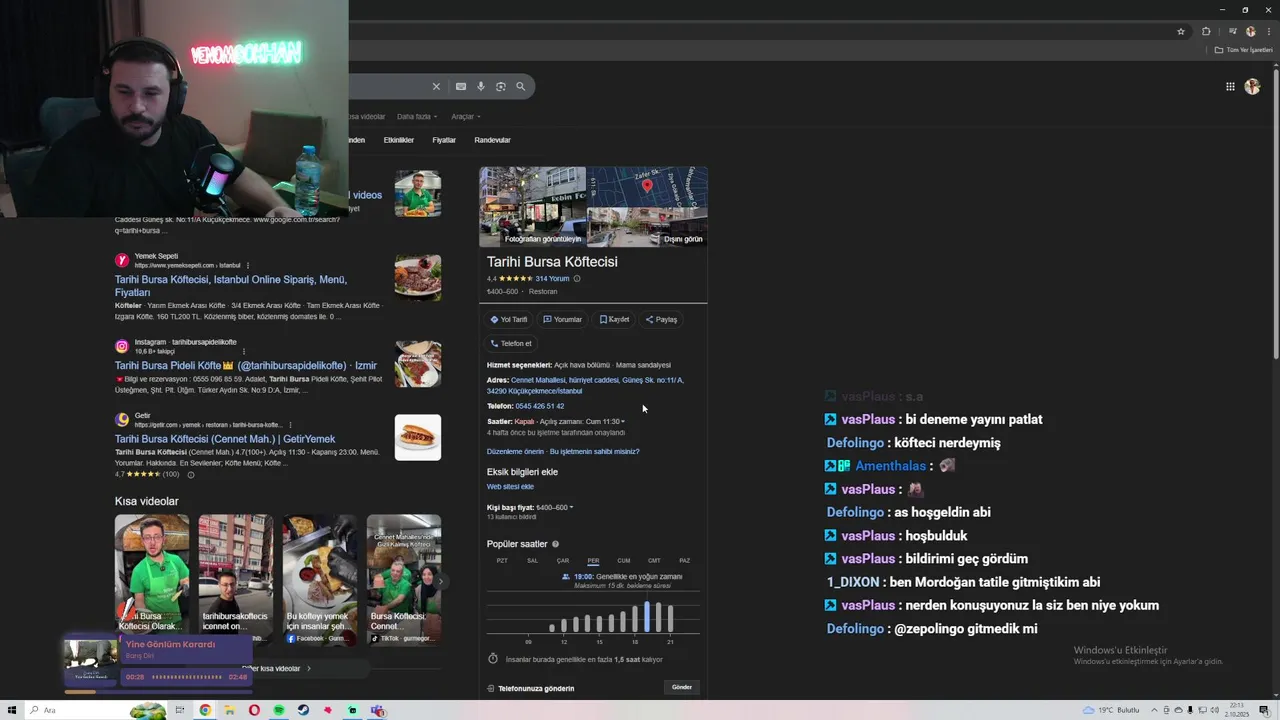The width and height of the screenshot is (1280, 720).
Task: Open Opera browser from the taskbar
Action: click(x=254, y=710)
